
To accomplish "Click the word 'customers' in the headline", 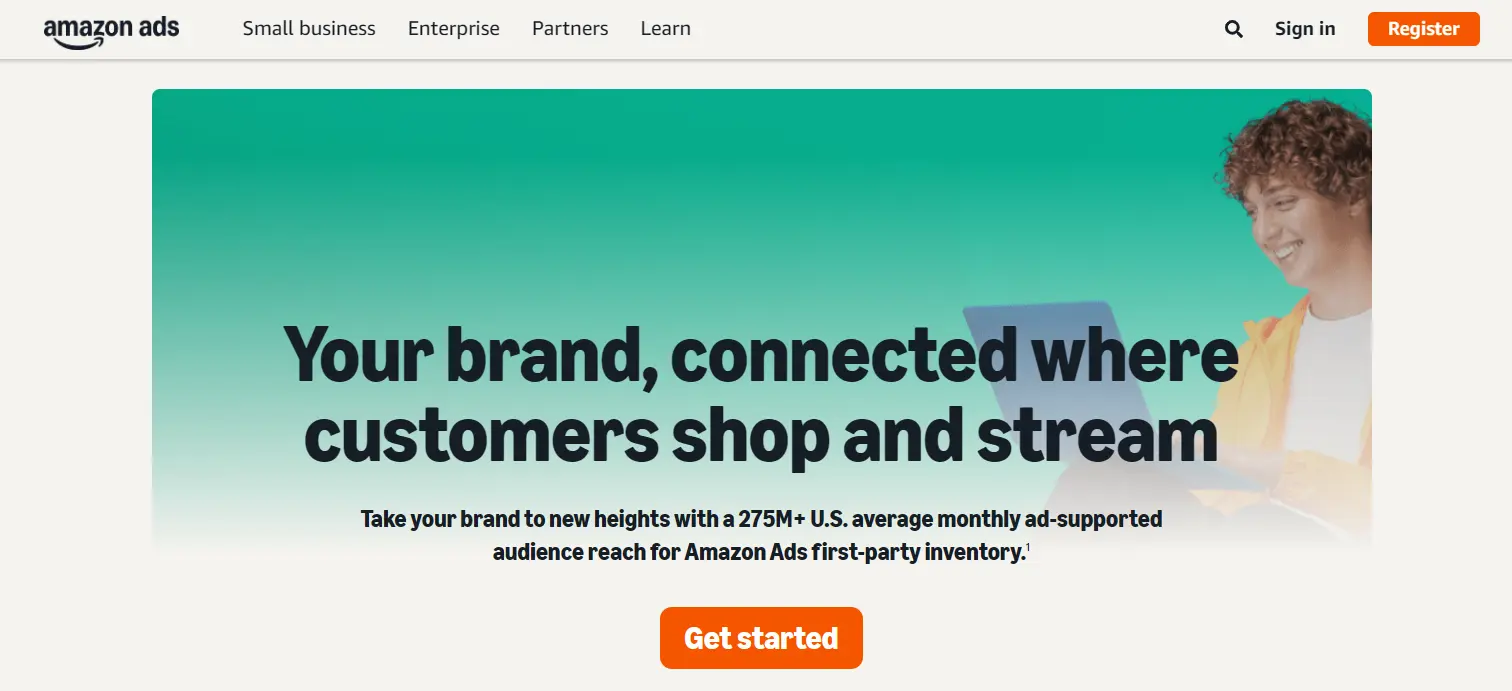I will (x=481, y=436).
